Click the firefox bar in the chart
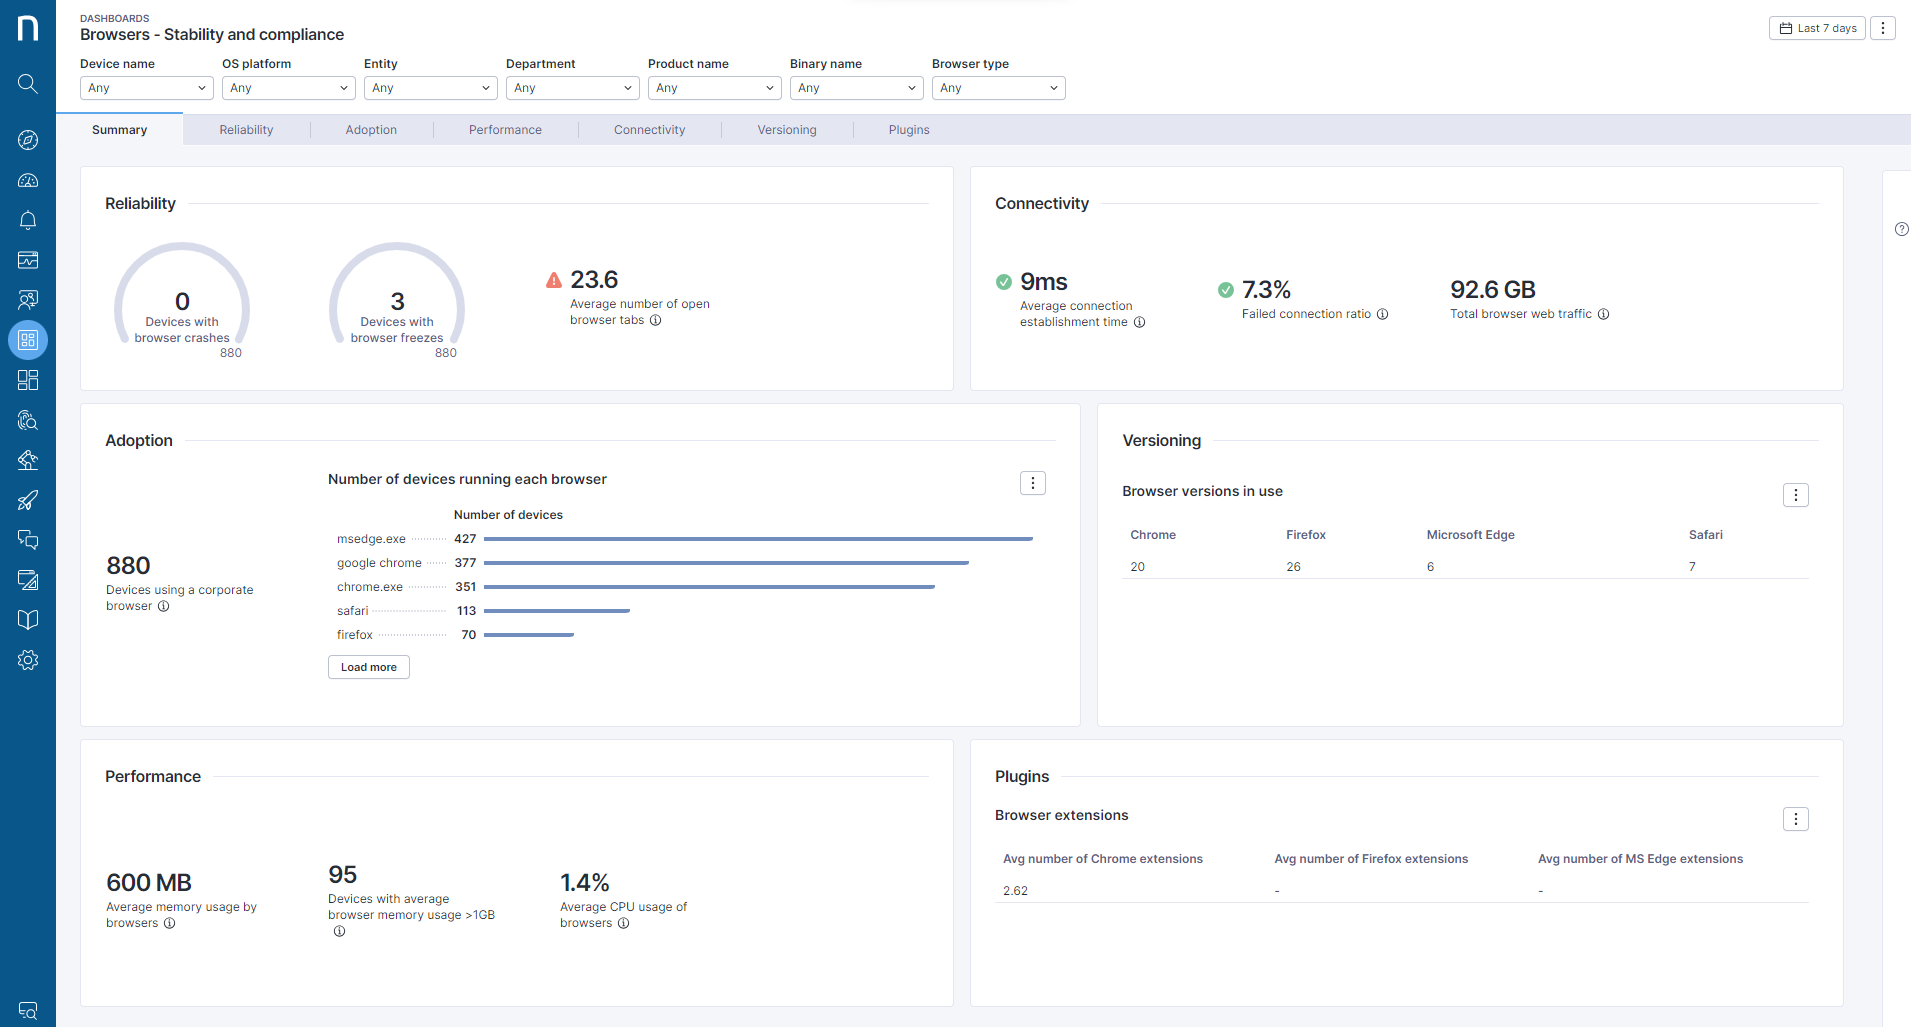The image size is (1911, 1027). pos(529,635)
